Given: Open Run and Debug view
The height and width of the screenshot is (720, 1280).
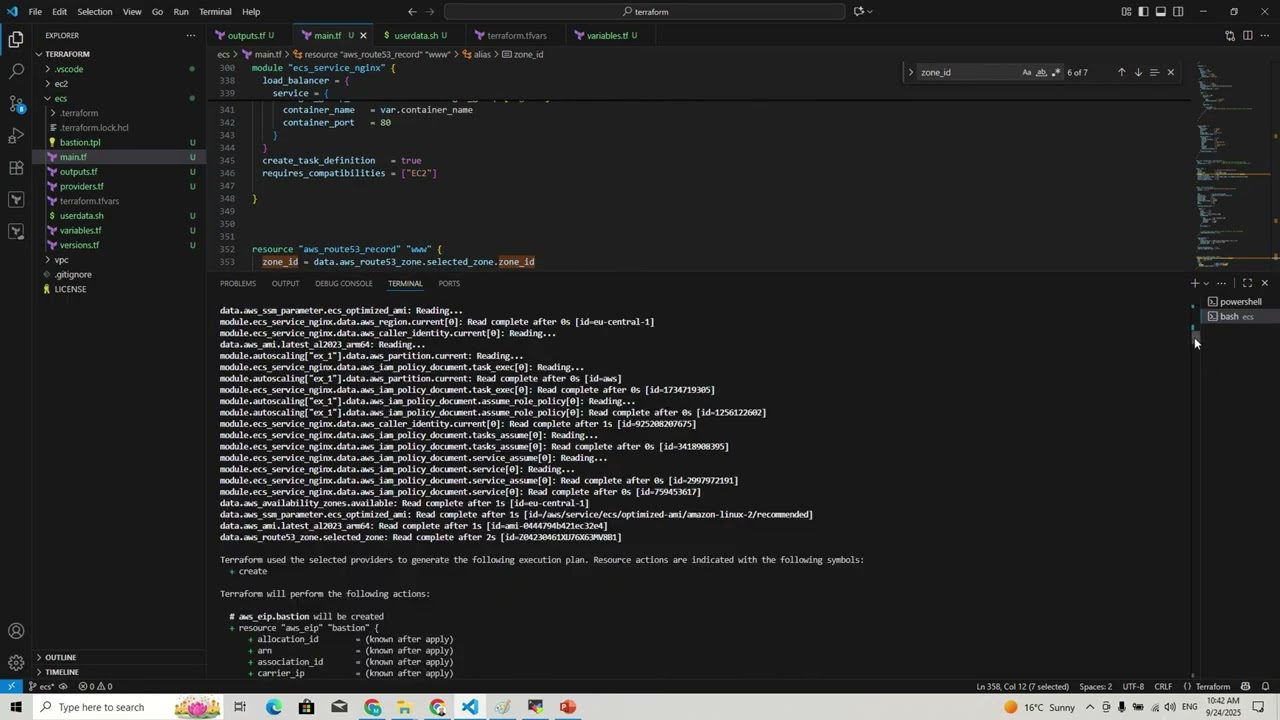Looking at the screenshot, I should pos(16,136).
